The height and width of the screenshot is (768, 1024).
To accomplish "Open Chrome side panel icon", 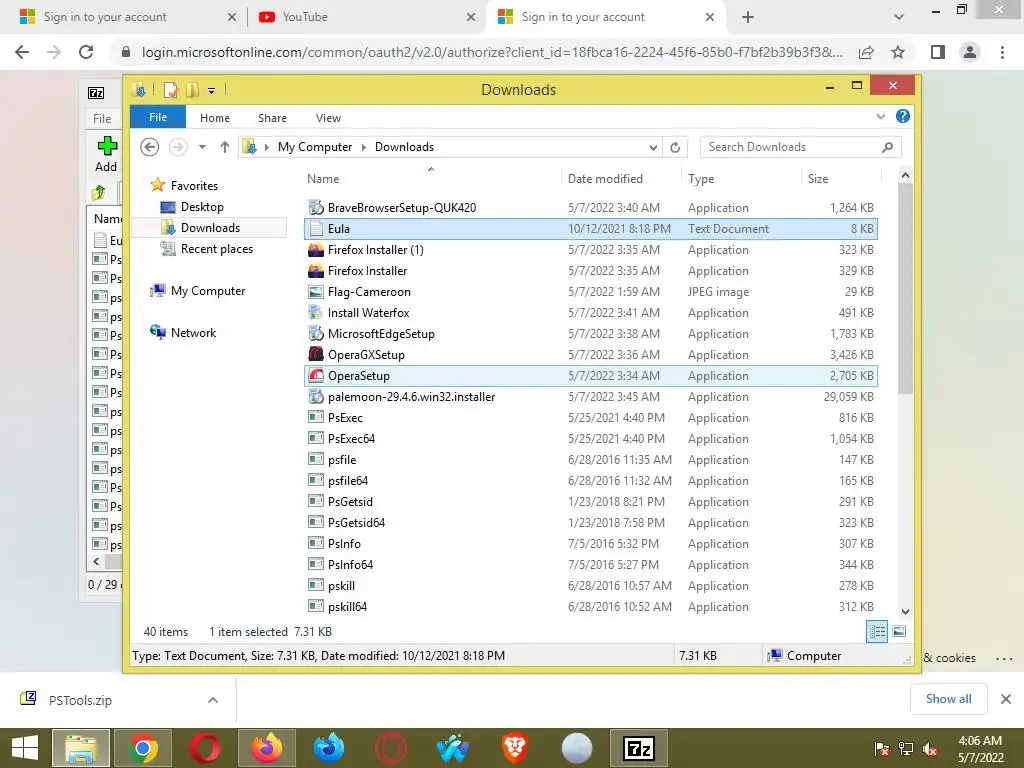I will (x=938, y=52).
